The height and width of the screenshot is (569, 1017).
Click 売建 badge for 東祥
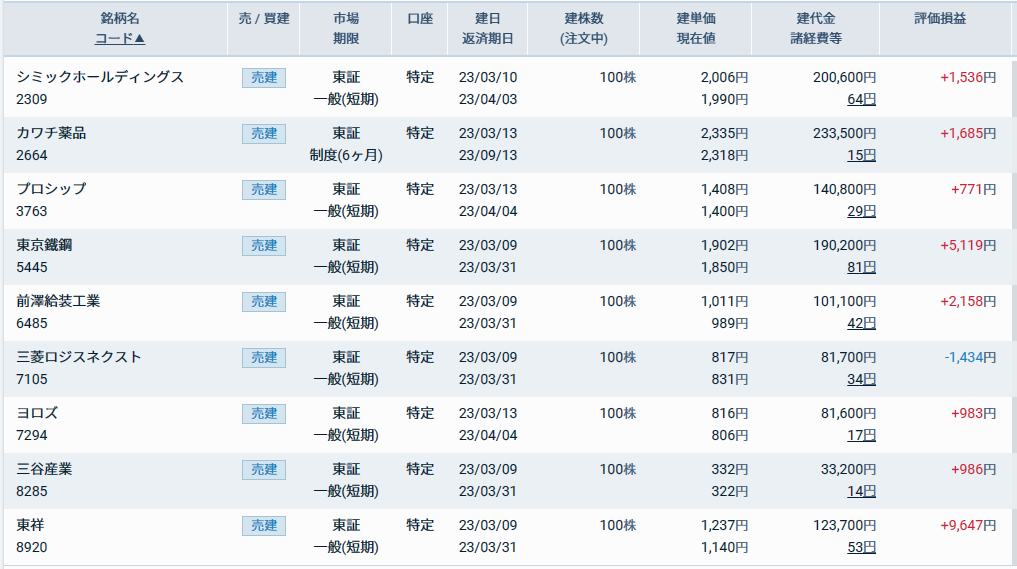click(264, 526)
